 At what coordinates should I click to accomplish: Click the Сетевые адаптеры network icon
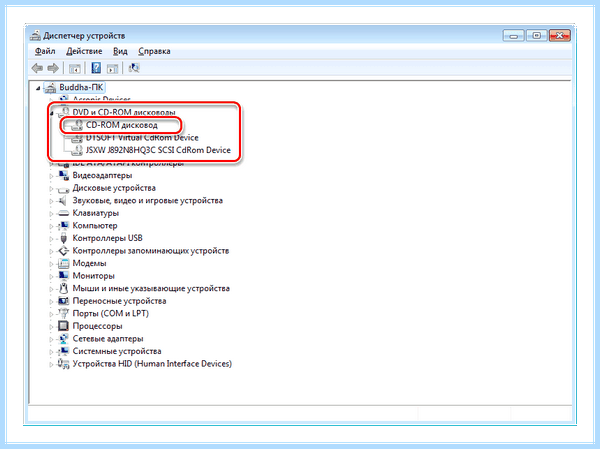pos(63,339)
